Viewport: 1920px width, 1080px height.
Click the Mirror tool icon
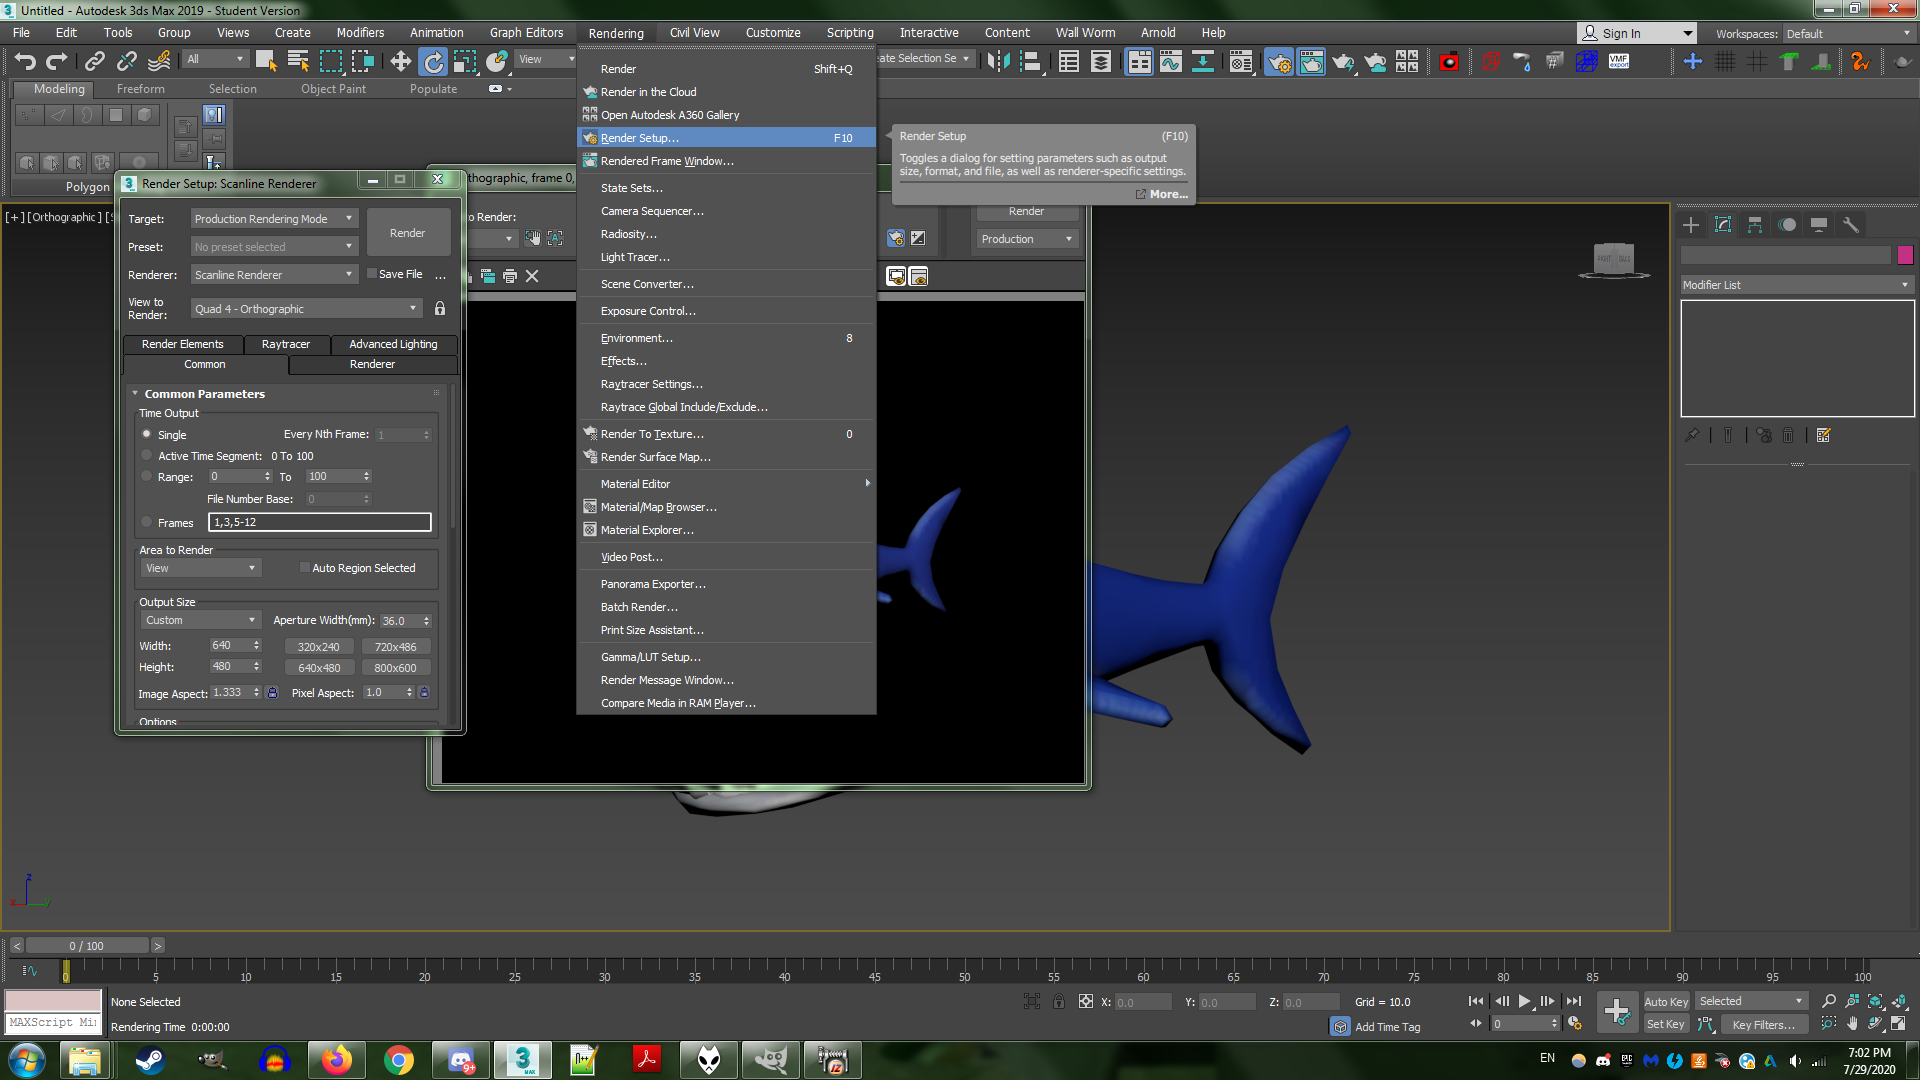coord(997,61)
